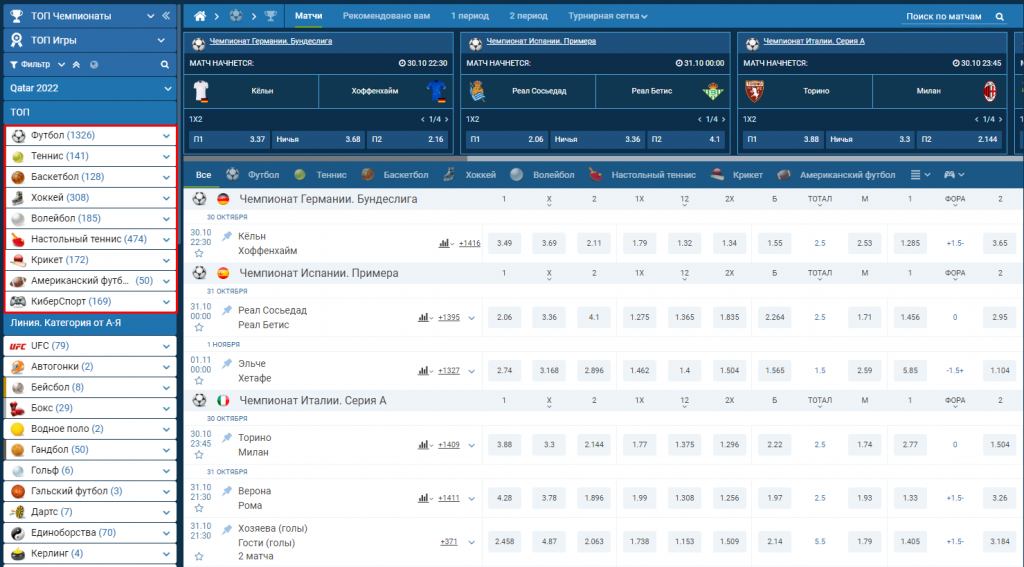Click odds 3.49 for Кёльн to win
1024x567 pixels.
click(x=504, y=243)
